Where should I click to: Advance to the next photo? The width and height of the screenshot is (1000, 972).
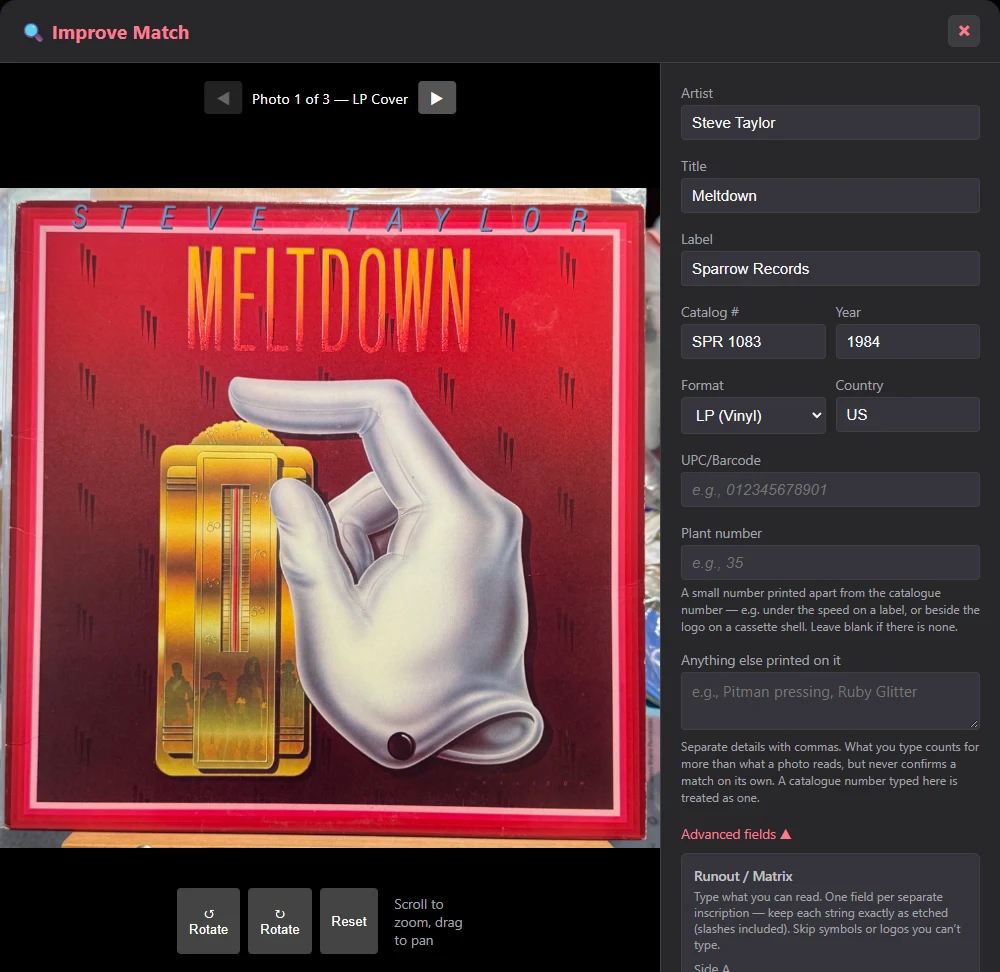pos(437,98)
